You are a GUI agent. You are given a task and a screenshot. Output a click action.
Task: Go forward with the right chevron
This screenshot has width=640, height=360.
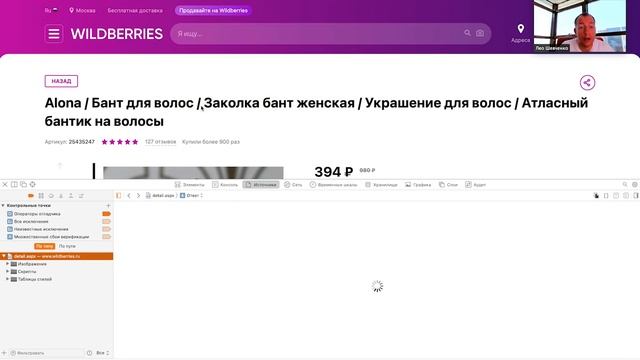138,196
